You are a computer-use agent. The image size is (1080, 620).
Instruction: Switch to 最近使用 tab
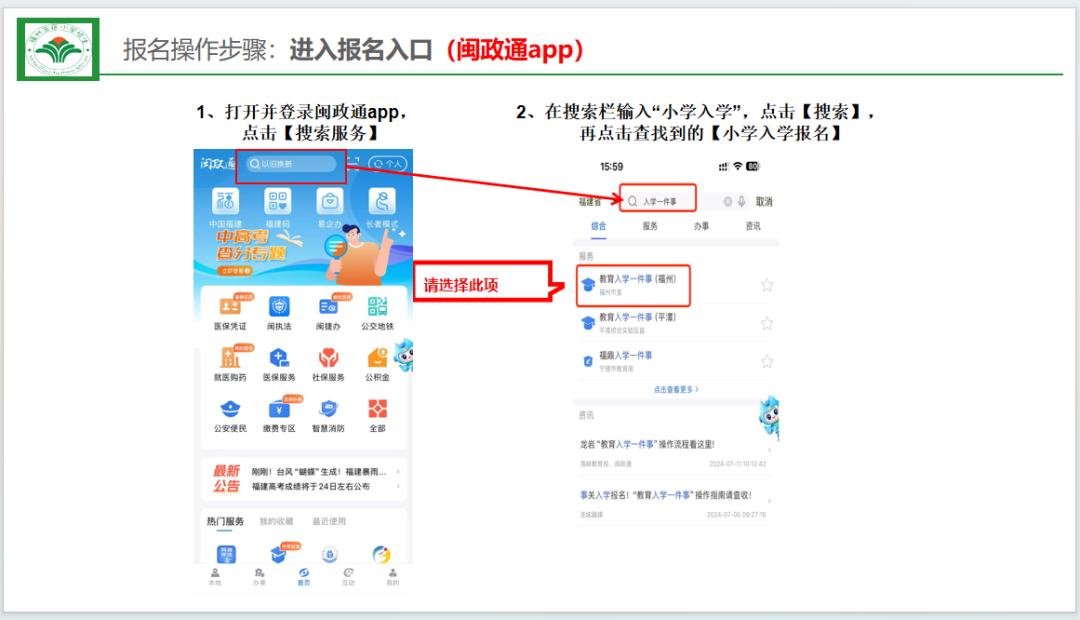[329, 521]
